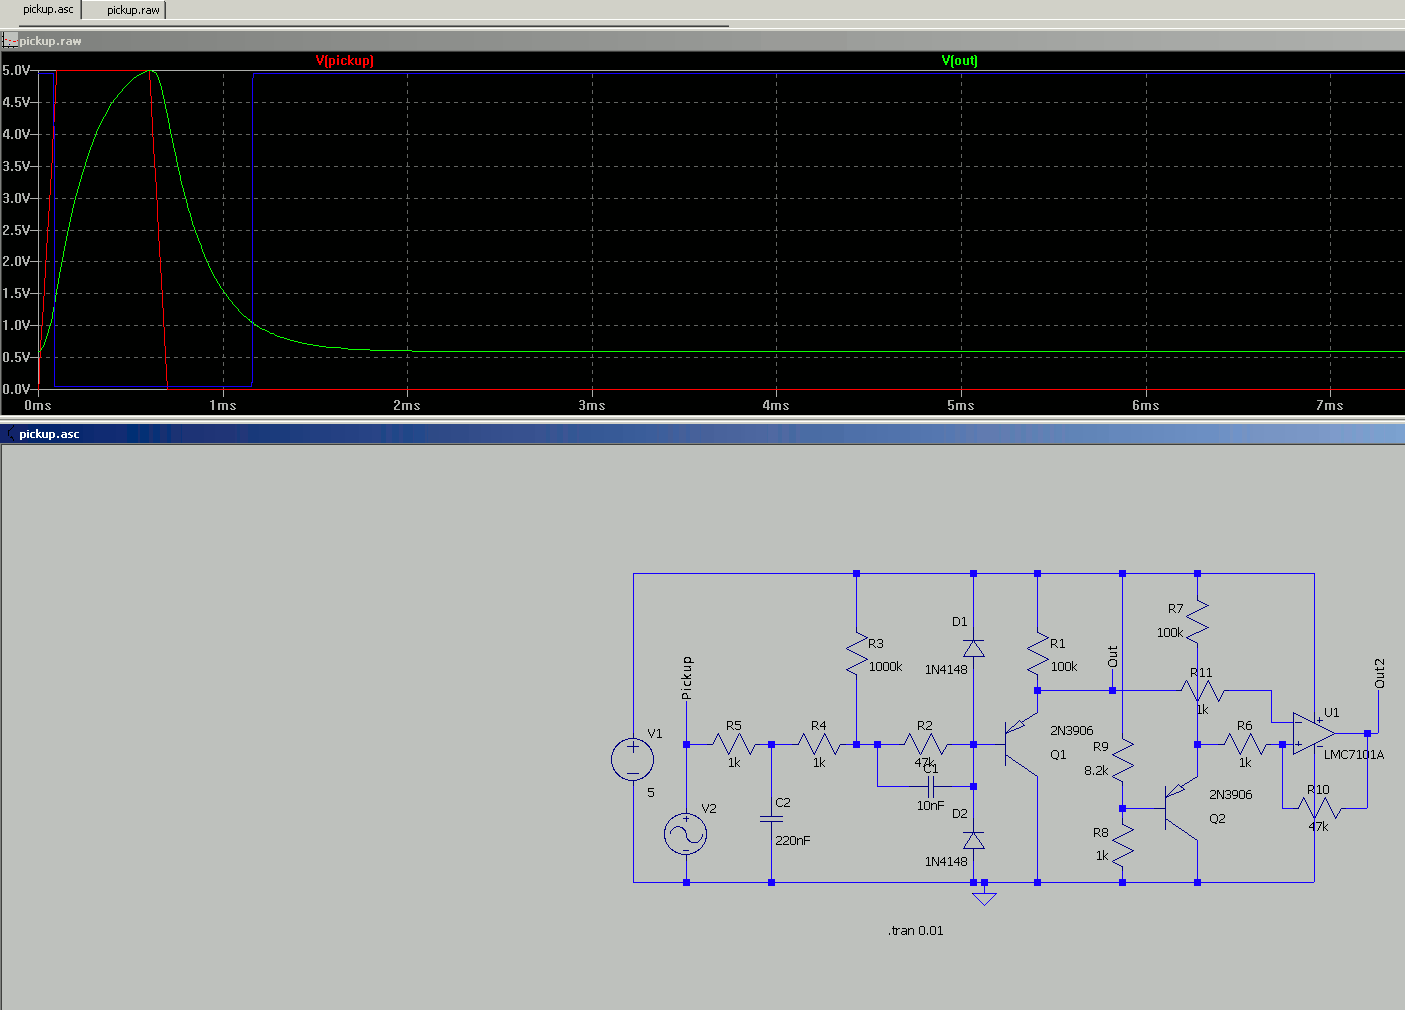
Task: Click the V(pickup) trace label
Action: [x=345, y=61]
